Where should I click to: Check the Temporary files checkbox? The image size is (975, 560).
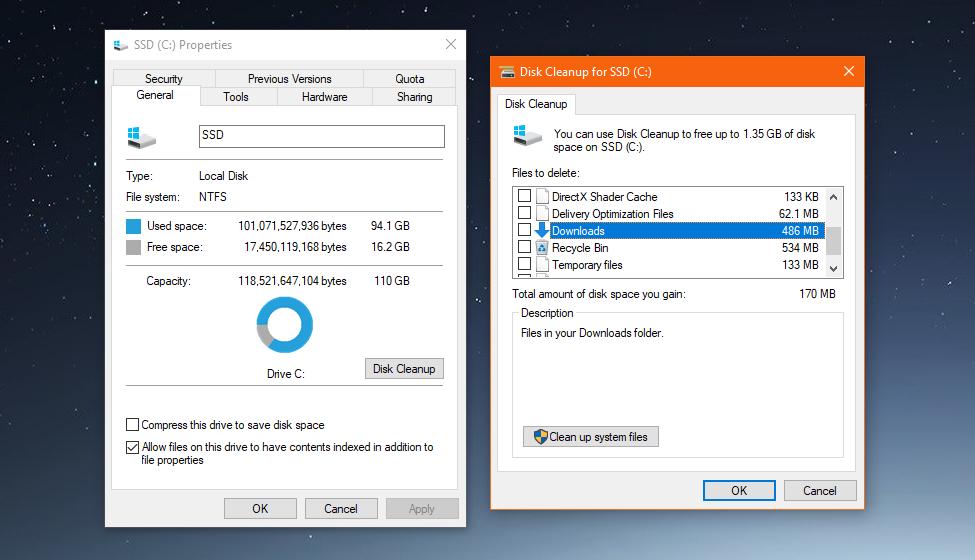(x=524, y=264)
